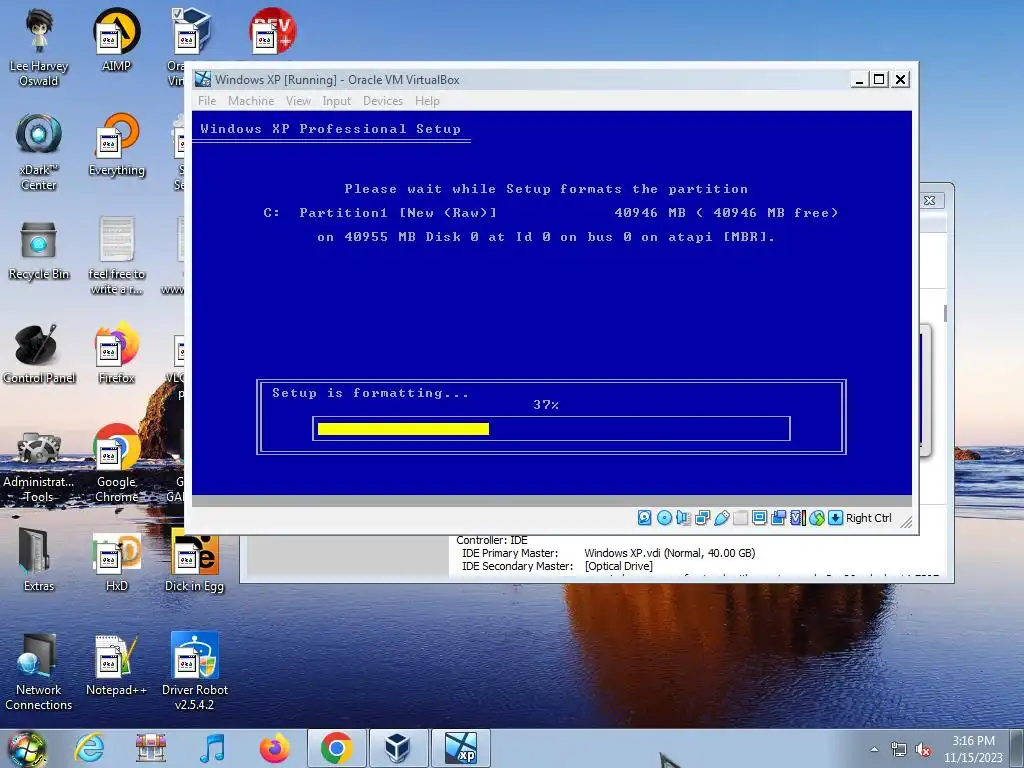The width and height of the screenshot is (1024, 768).
Task: Click the 'IDE Primary Master:' label
Action: point(510,553)
